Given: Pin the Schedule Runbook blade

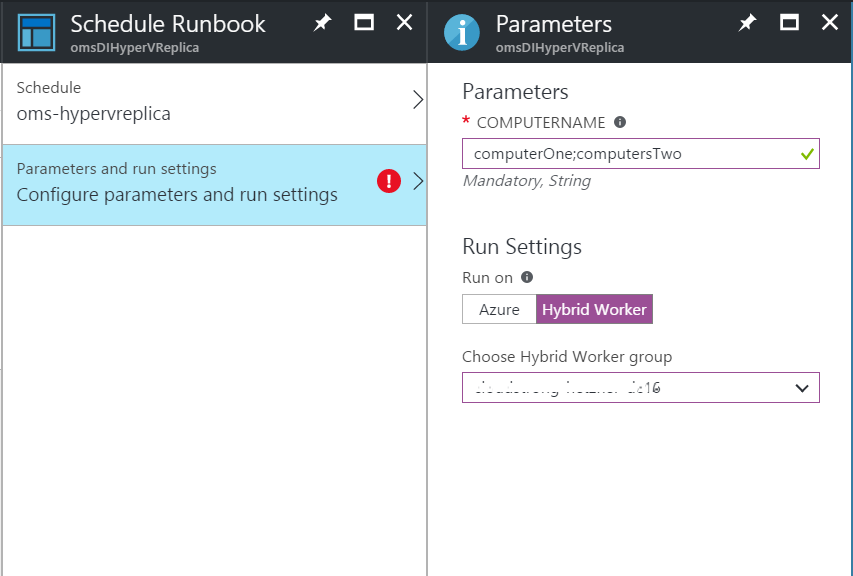Looking at the screenshot, I should (322, 23).
